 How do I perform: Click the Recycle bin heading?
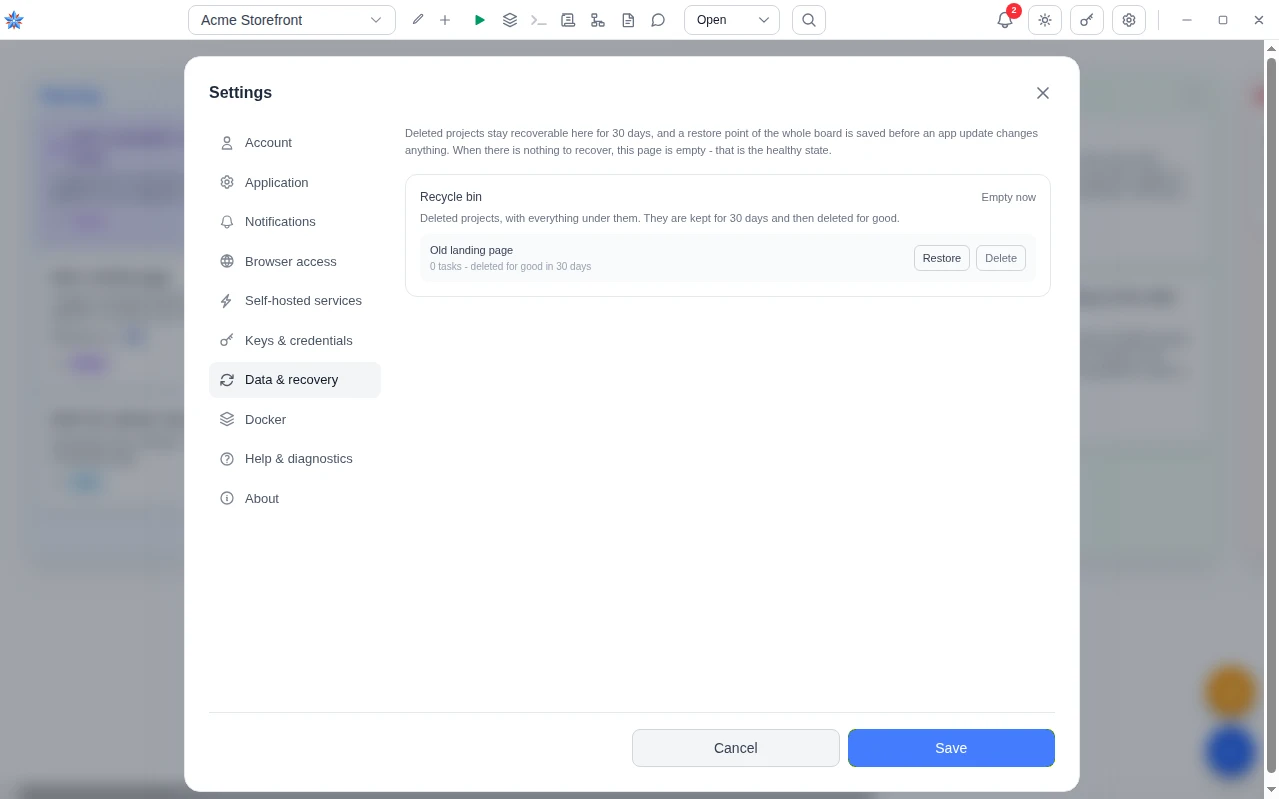(451, 197)
